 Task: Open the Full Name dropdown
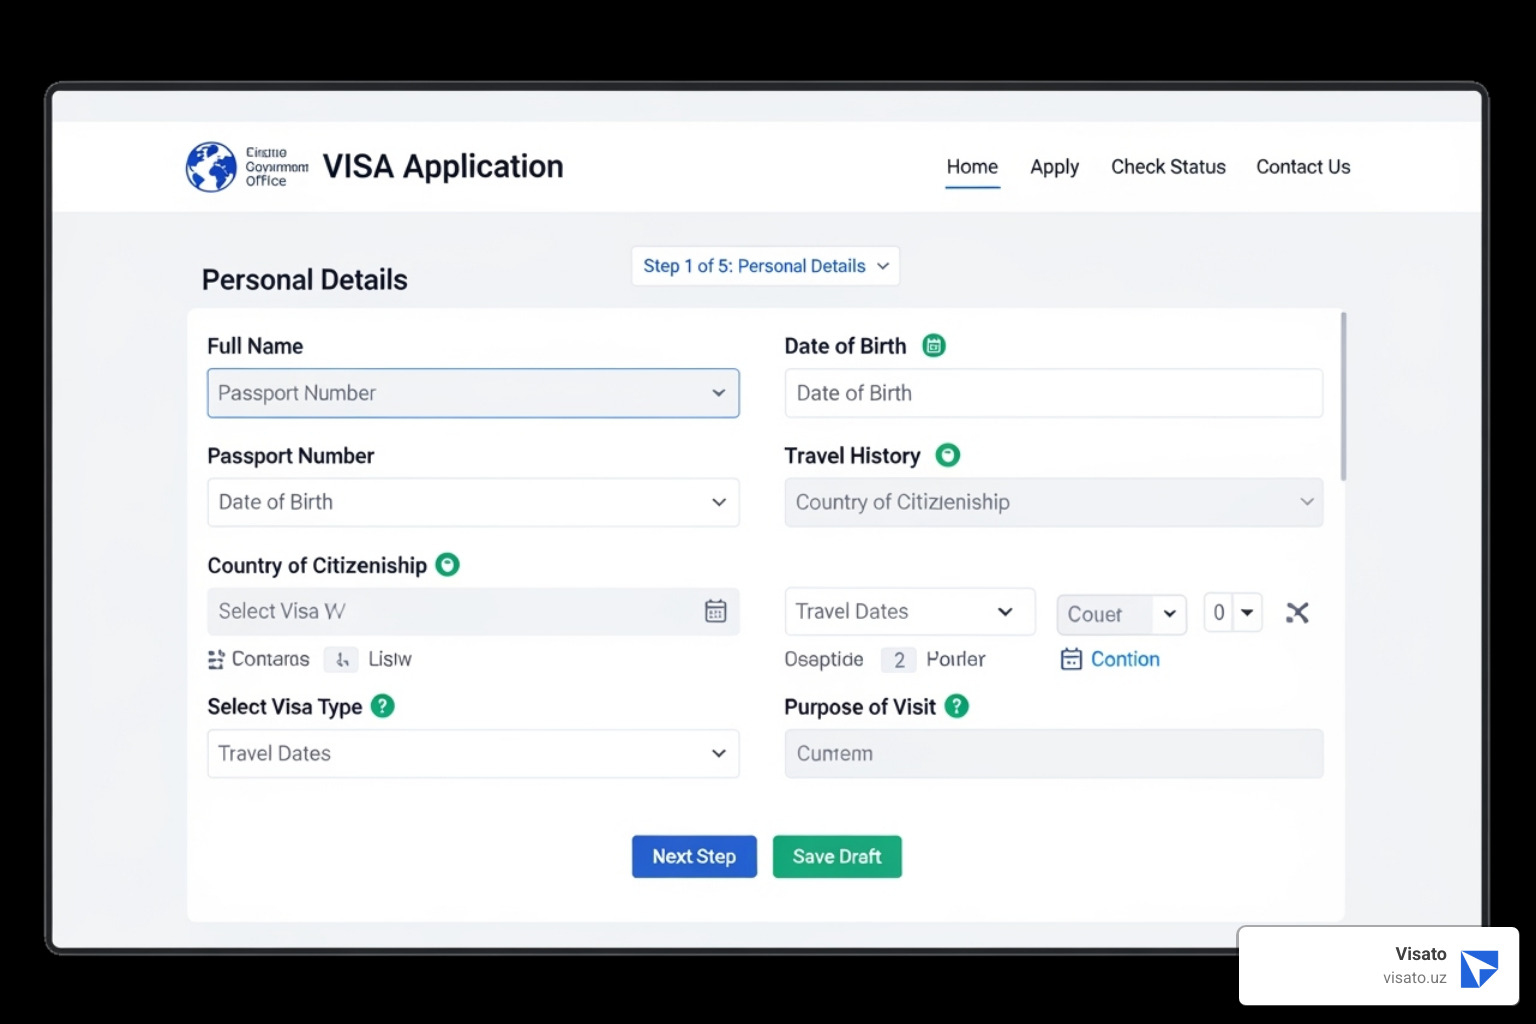point(473,393)
